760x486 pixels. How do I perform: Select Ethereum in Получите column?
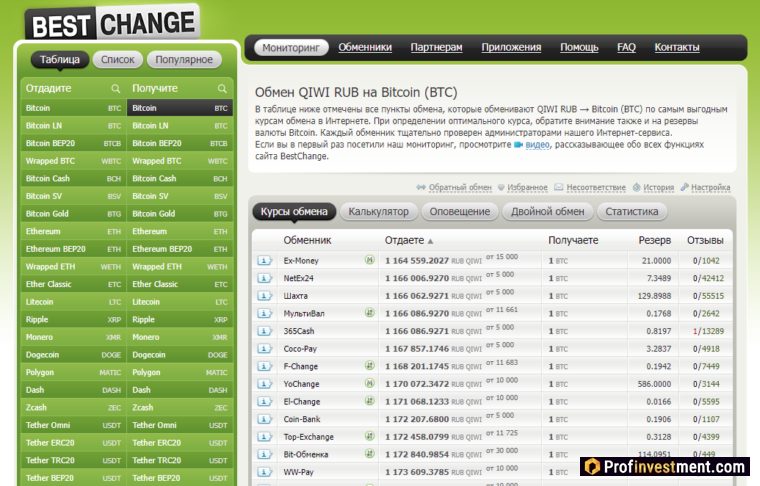[180, 232]
